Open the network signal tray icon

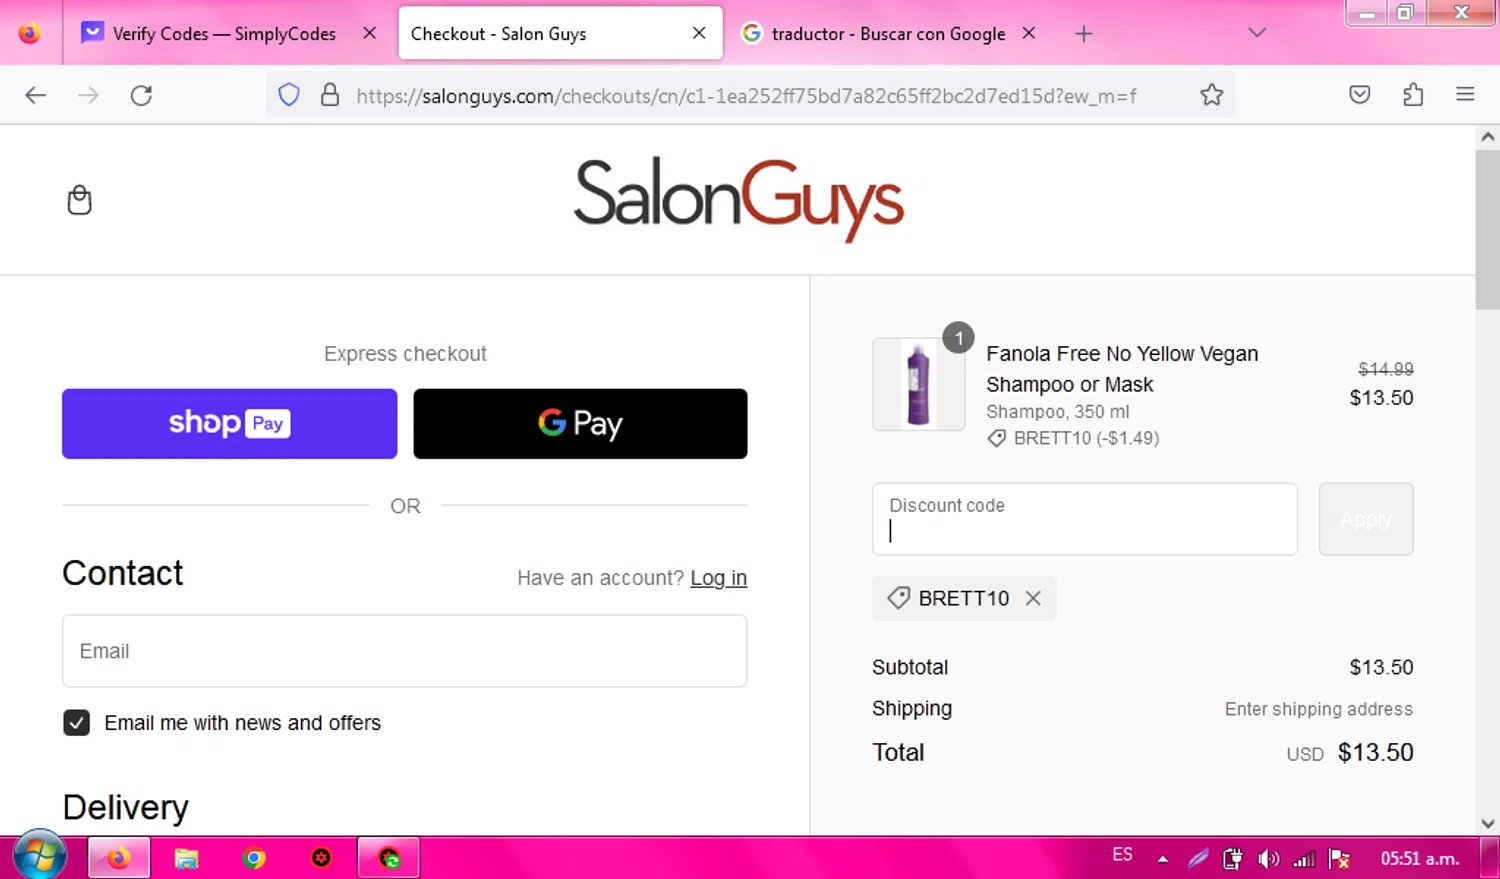click(x=1304, y=858)
